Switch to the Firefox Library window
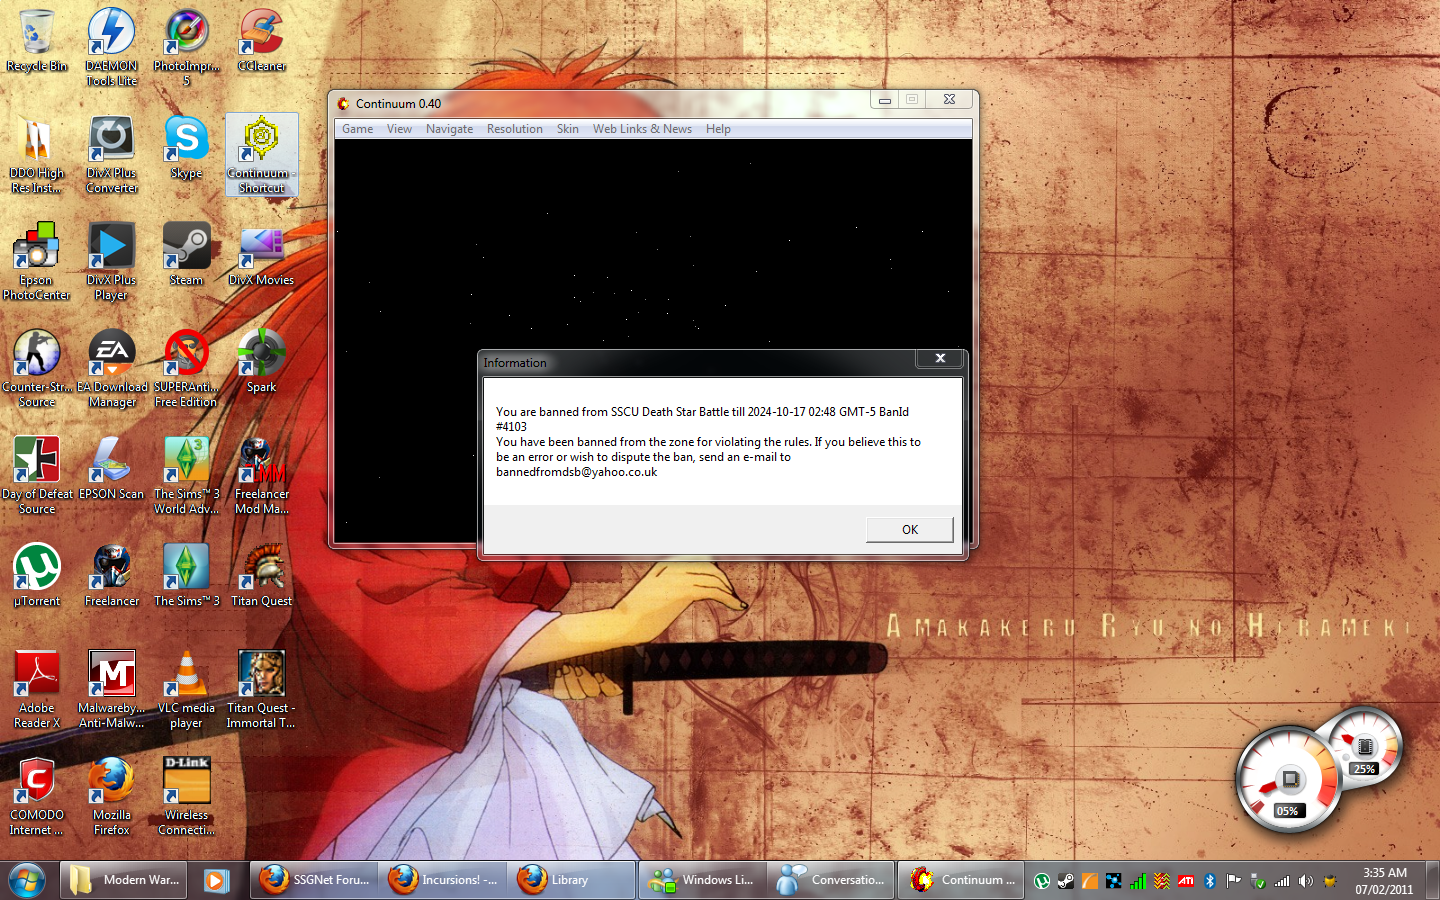This screenshot has width=1440, height=900. click(x=571, y=880)
